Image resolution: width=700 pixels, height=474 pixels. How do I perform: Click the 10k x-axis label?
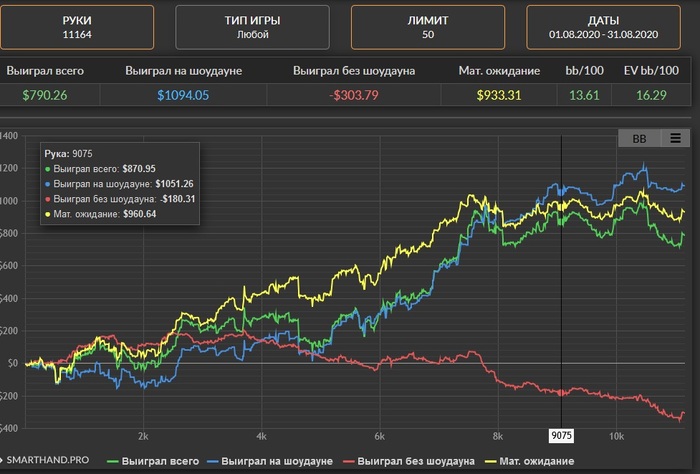pos(616,436)
